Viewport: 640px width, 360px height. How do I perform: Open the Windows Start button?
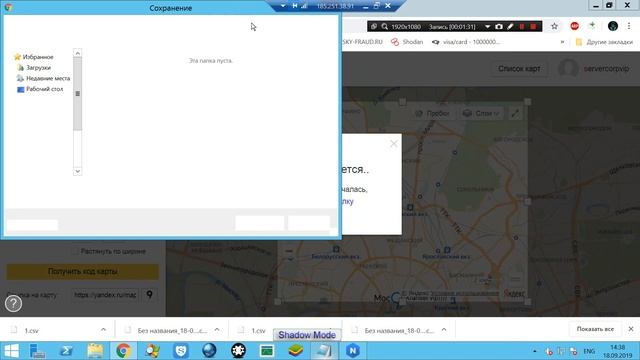click(11, 351)
